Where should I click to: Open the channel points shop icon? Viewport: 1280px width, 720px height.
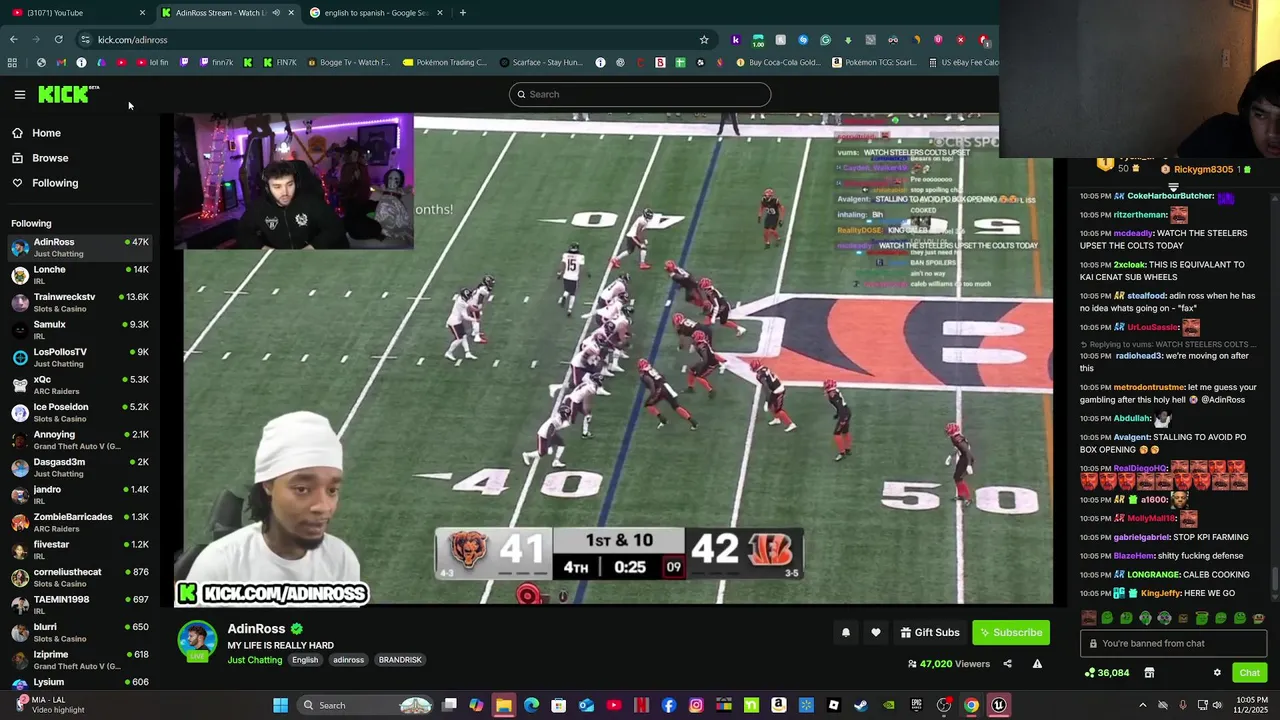1149,673
